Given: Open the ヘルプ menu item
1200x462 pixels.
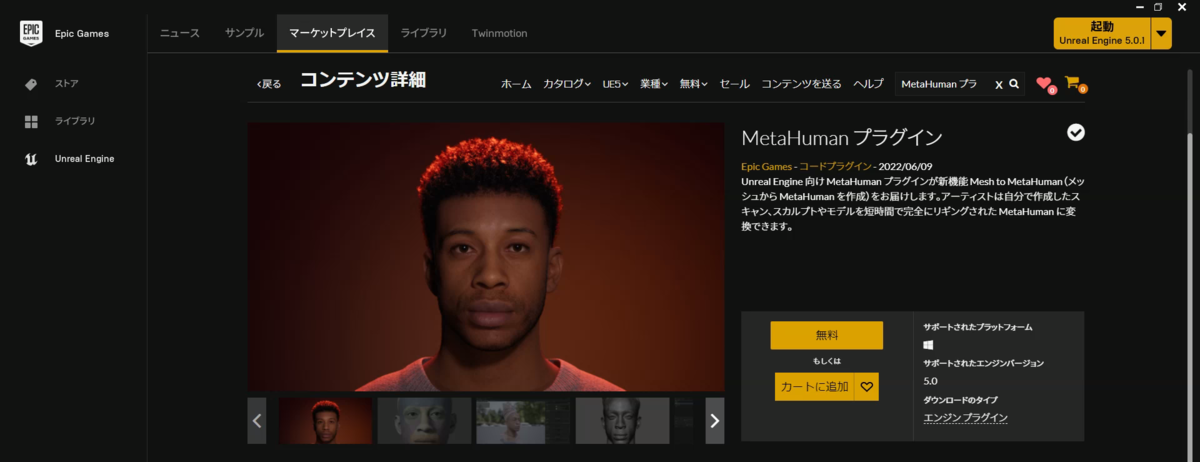Looking at the screenshot, I should click(868, 84).
